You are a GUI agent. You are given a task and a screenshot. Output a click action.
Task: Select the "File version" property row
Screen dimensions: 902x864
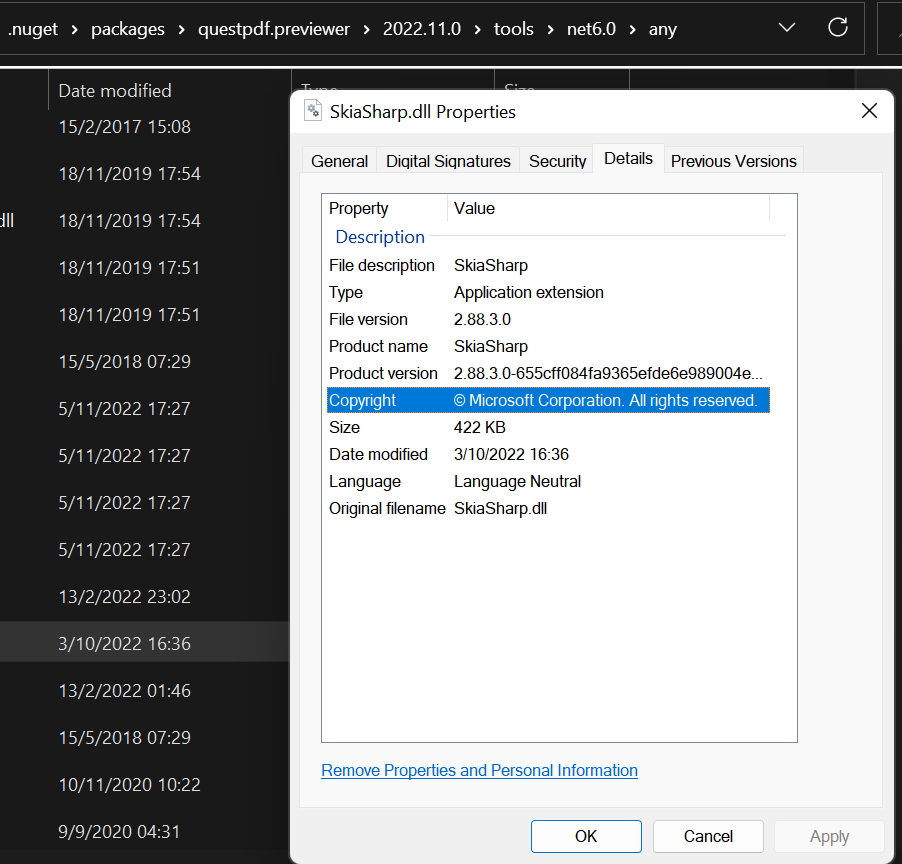[450, 319]
